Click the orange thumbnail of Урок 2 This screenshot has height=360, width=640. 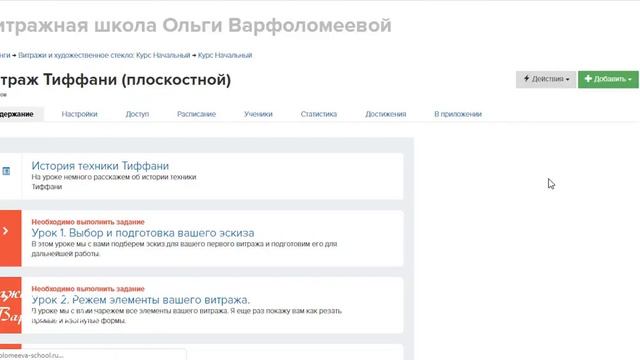(x=11, y=305)
